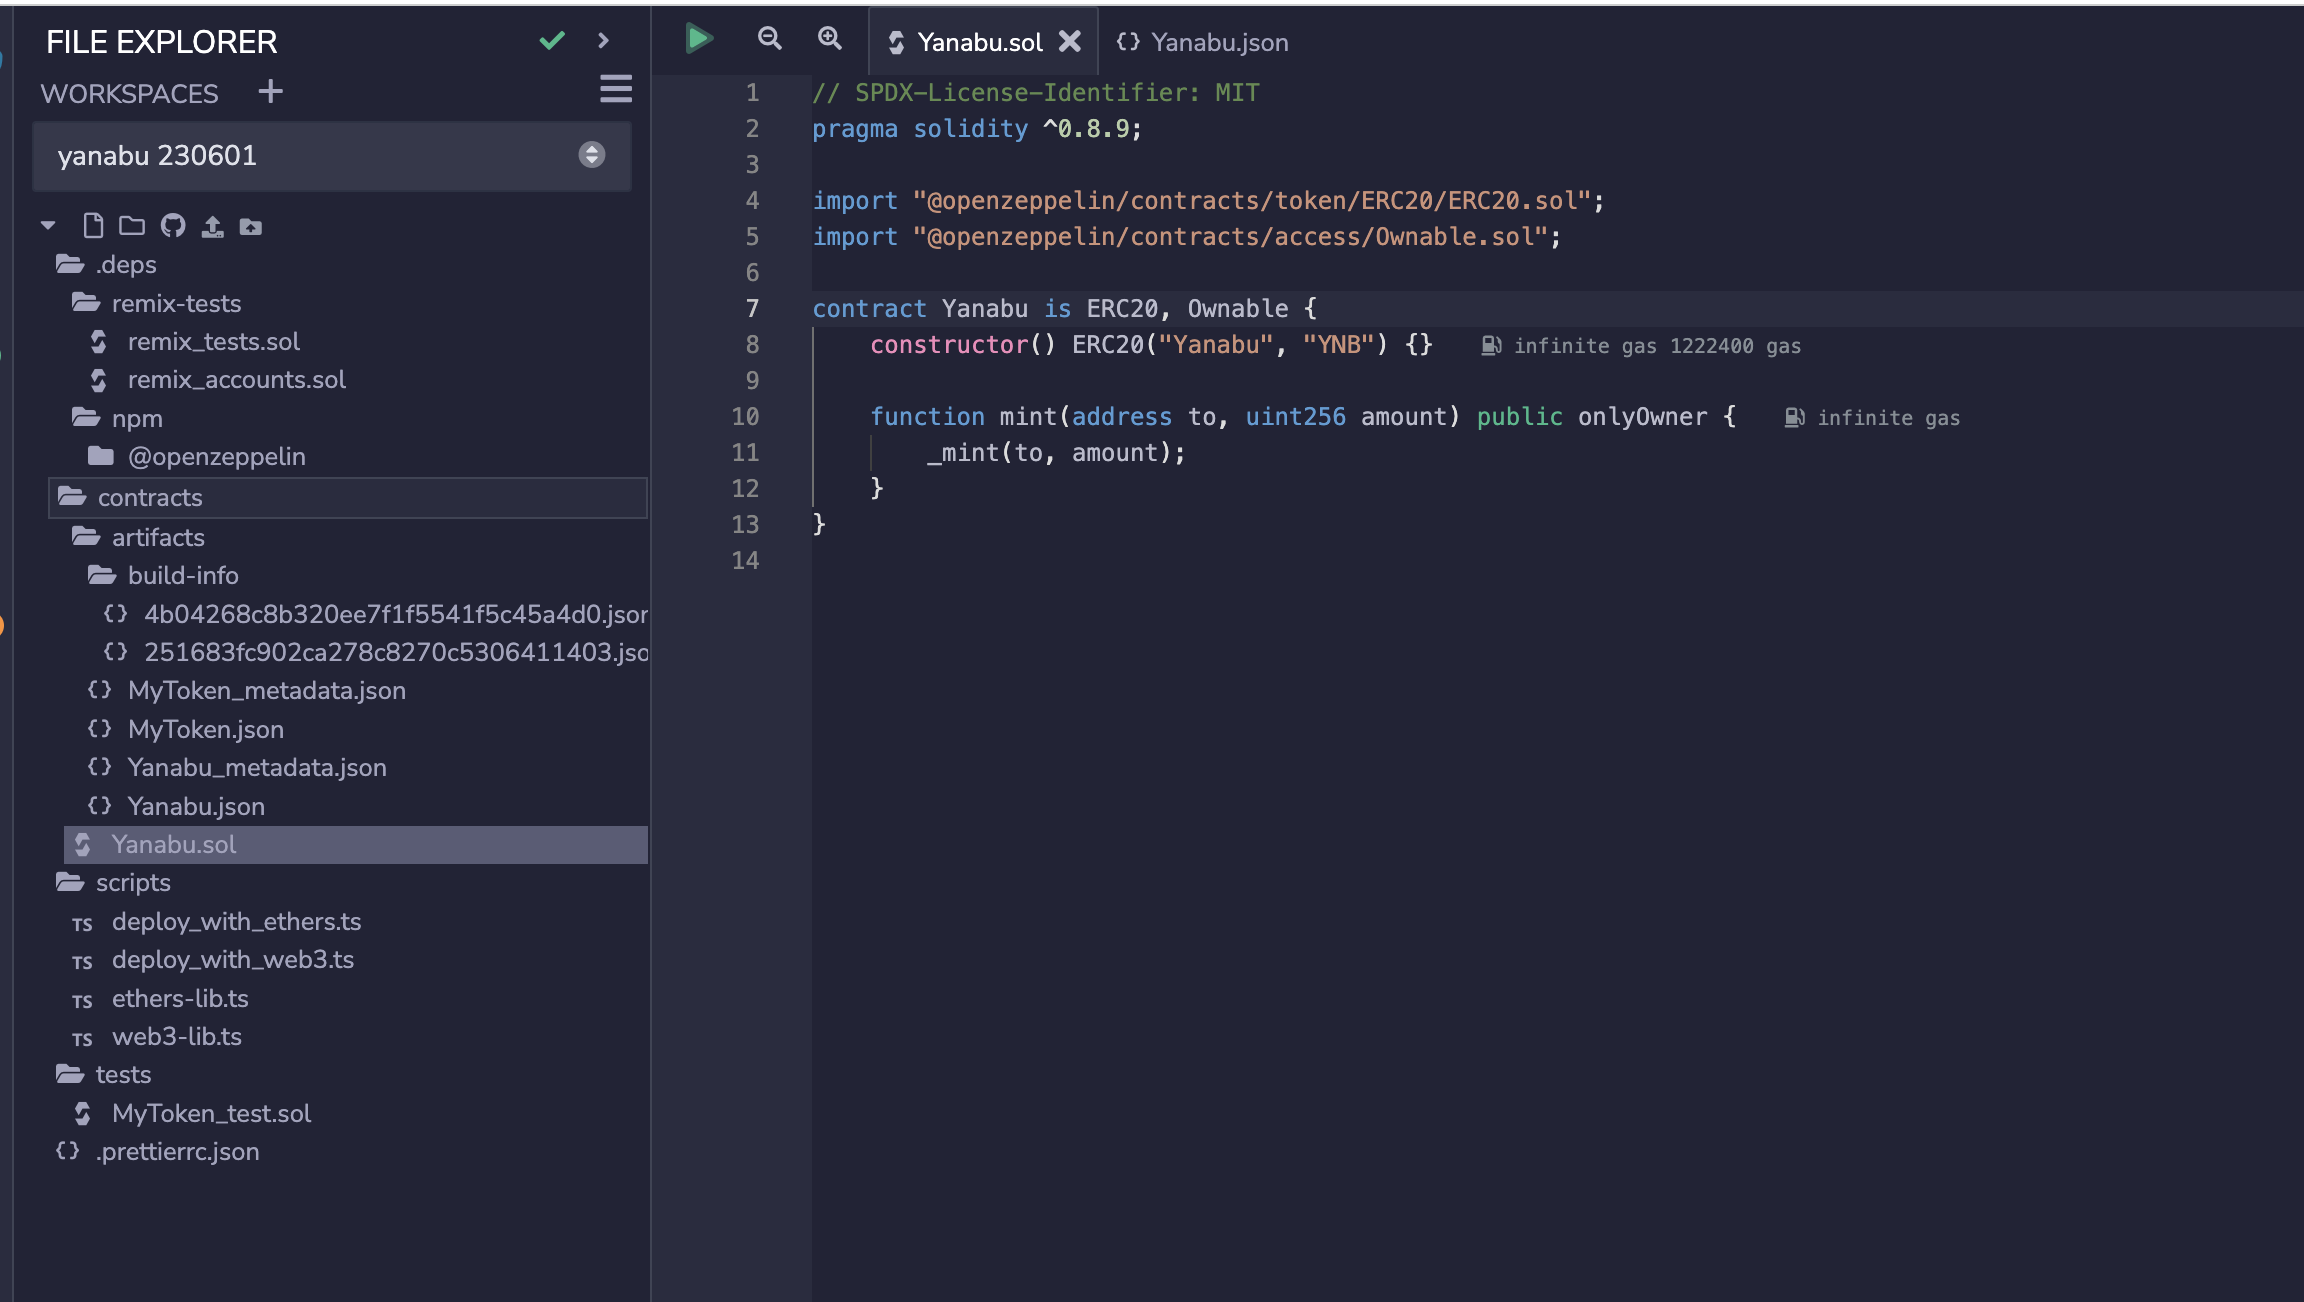Click the add workspace plus icon
The image size is (2304, 1302).
point(270,92)
